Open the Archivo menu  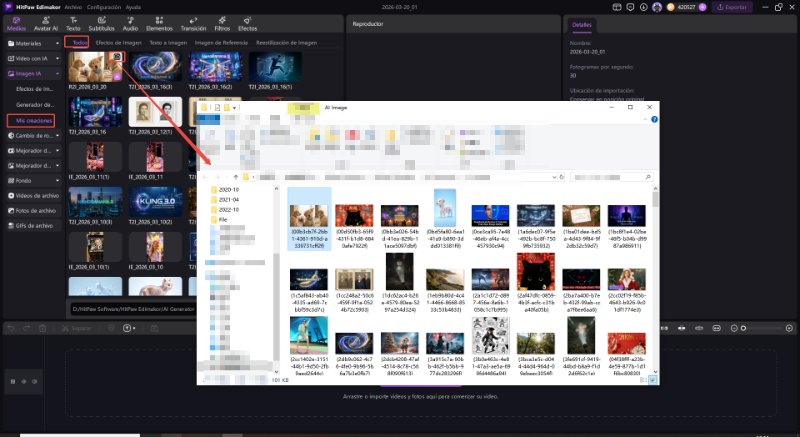point(73,6)
